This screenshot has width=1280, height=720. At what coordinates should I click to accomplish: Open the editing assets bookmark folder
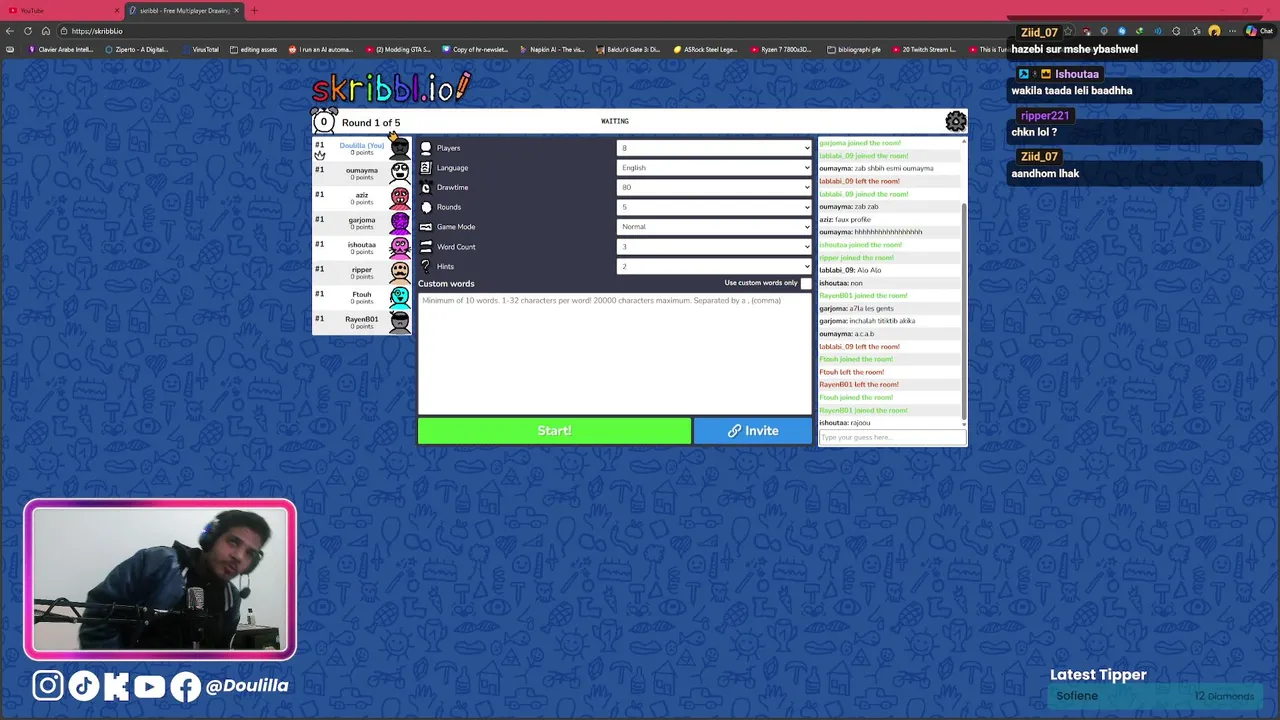click(x=253, y=49)
